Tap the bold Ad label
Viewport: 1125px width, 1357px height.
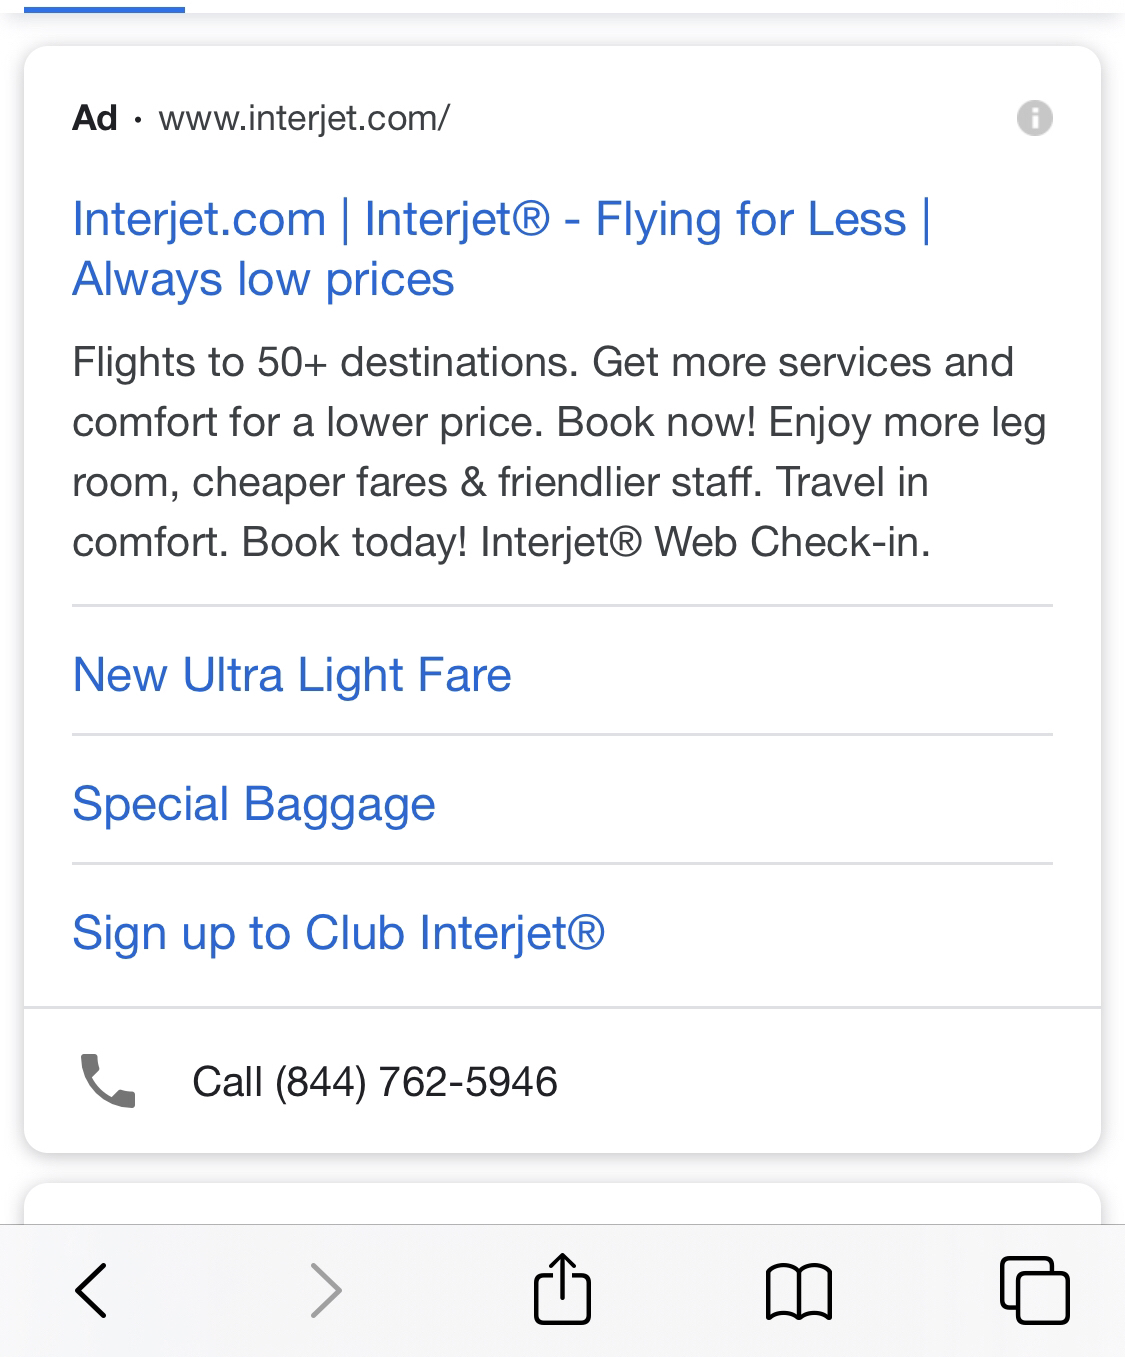95,118
